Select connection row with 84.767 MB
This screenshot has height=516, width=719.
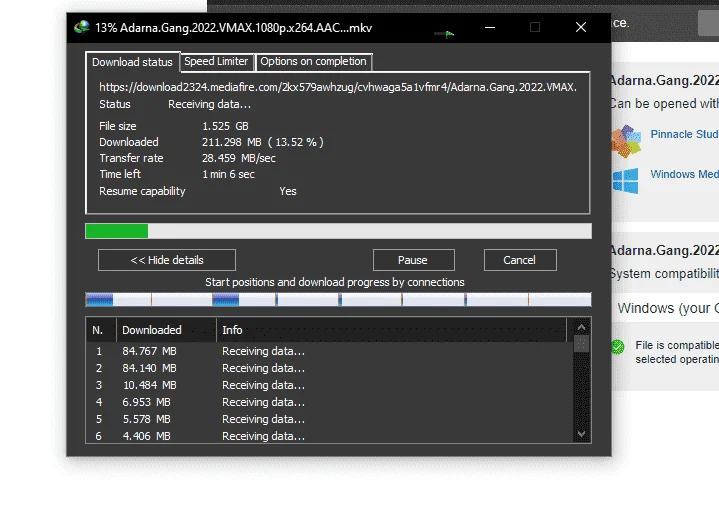[329, 351]
